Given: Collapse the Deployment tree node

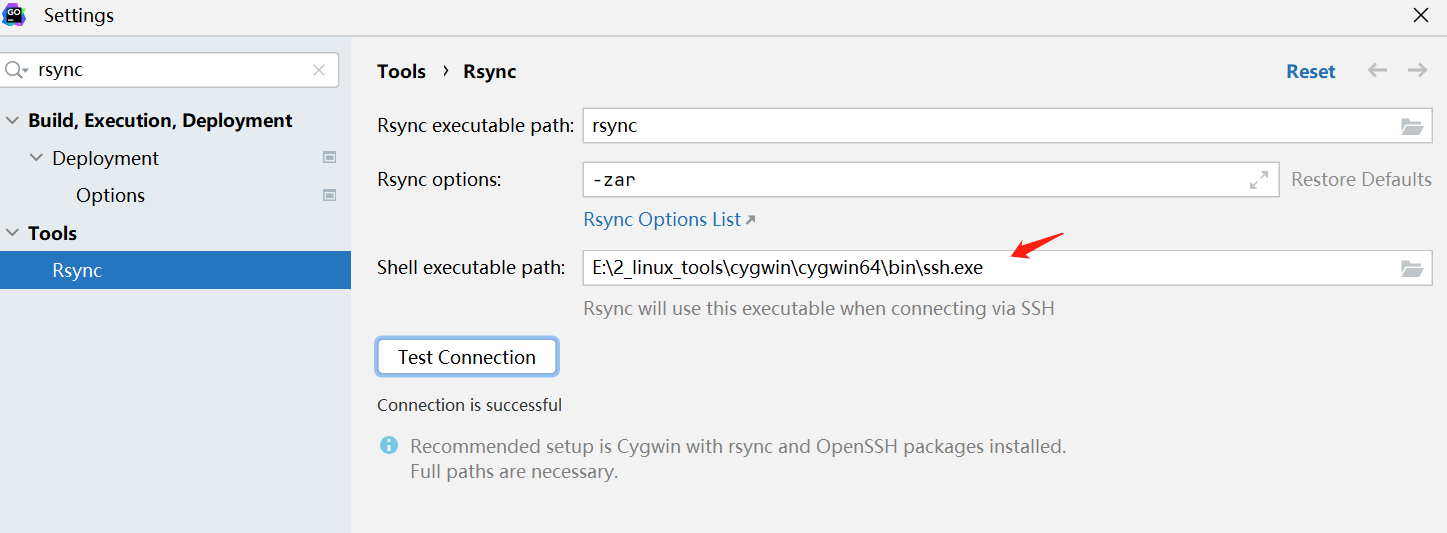Looking at the screenshot, I should coord(36,158).
